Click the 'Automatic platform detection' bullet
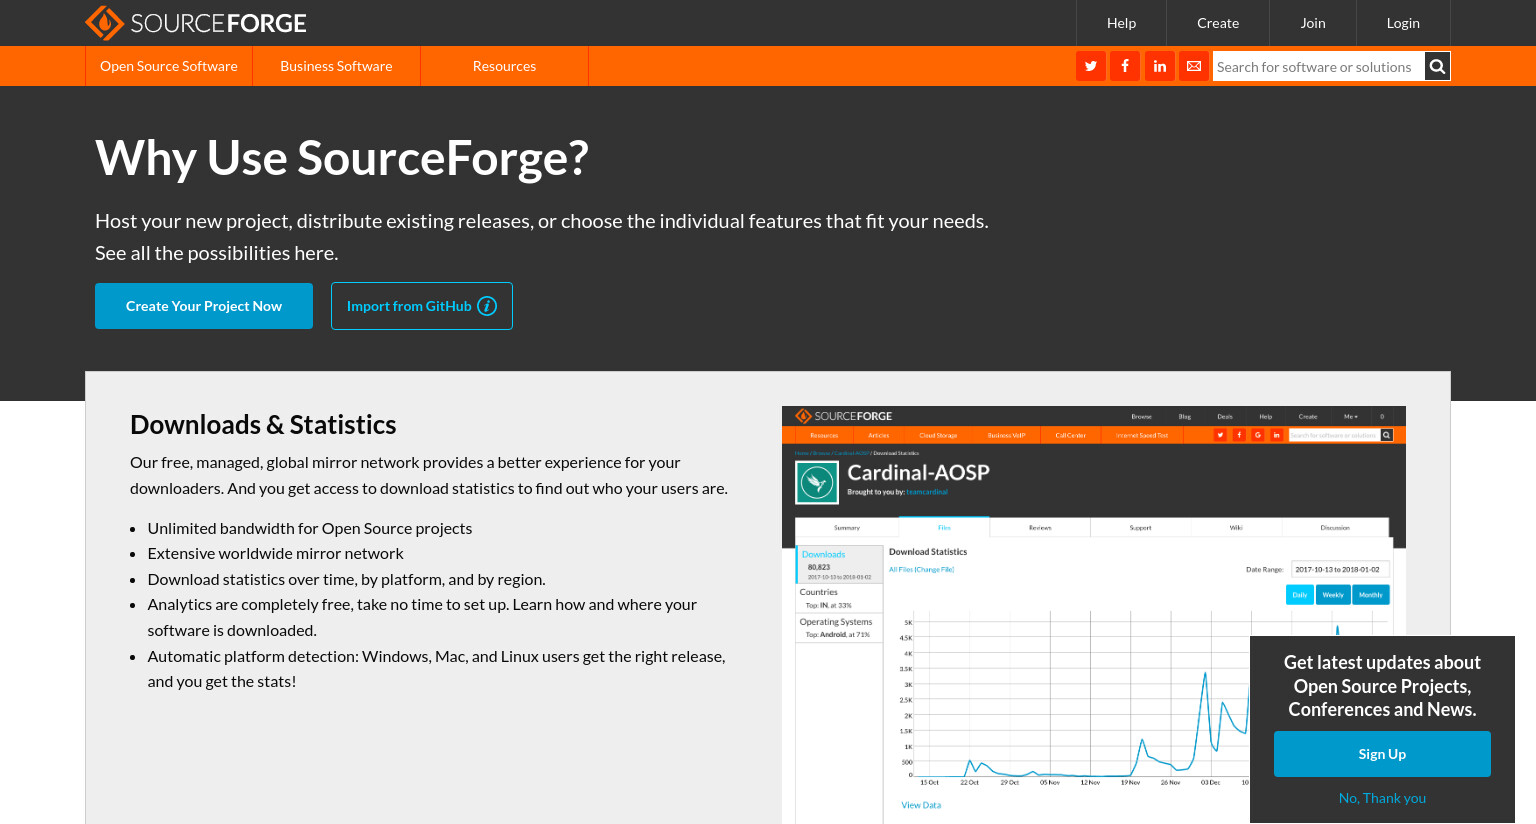Image resolution: width=1536 pixels, height=824 pixels. pos(436,669)
